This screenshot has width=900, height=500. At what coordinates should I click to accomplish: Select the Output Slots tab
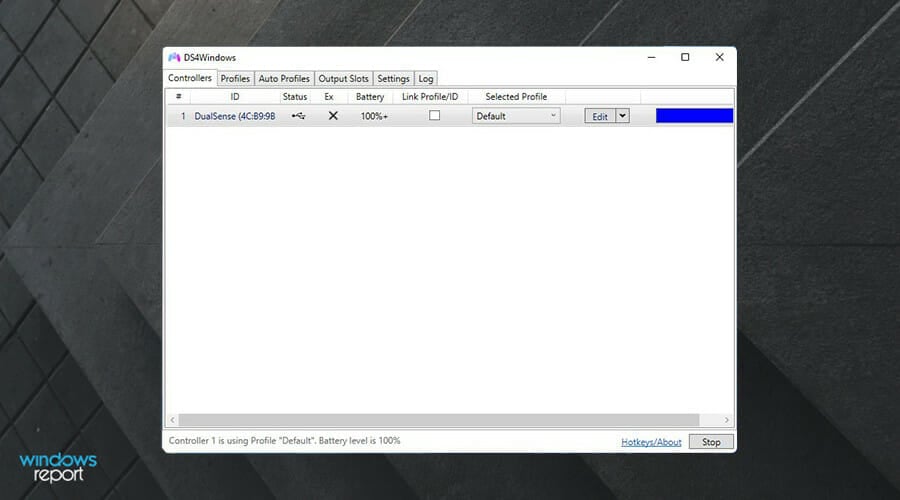[343, 79]
